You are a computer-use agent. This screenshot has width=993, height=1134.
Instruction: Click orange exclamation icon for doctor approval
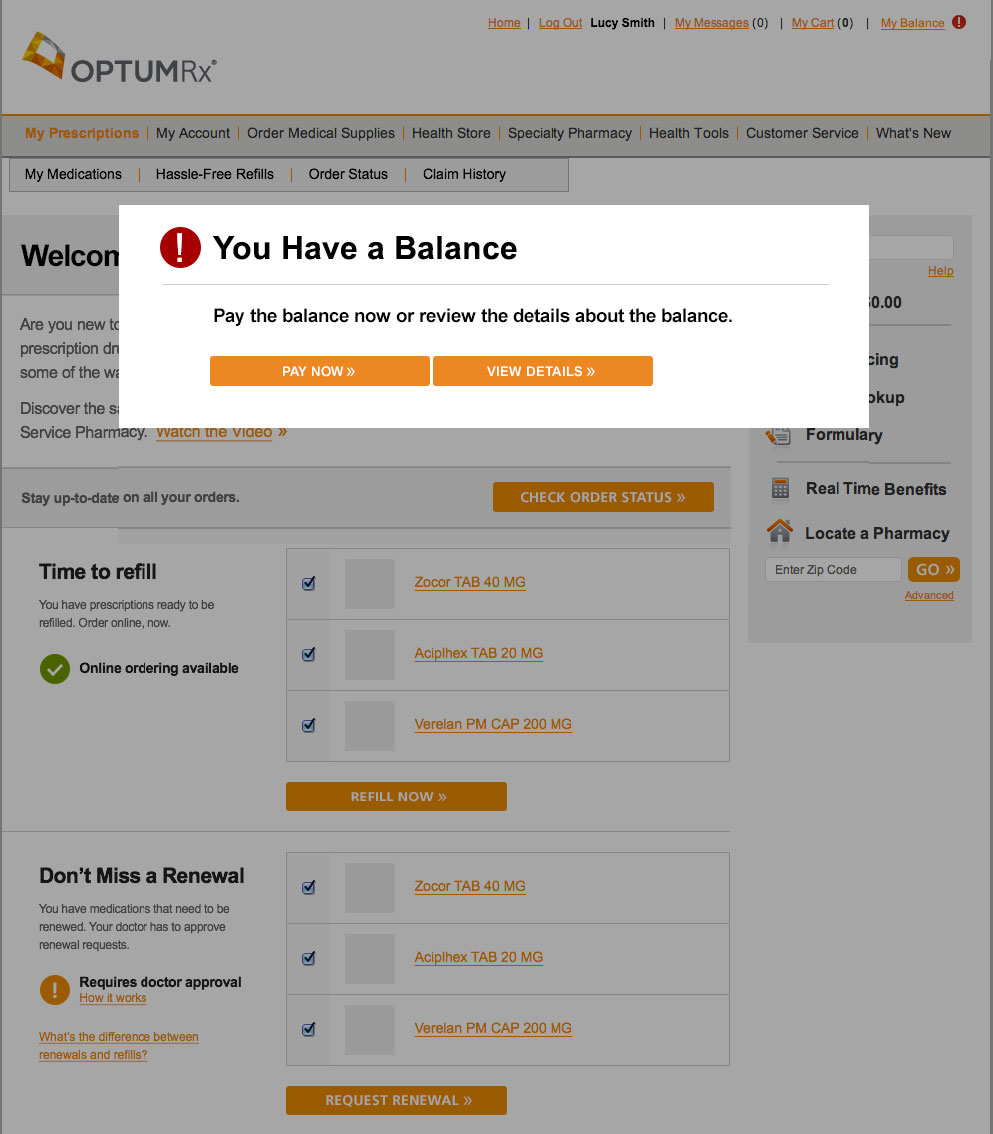[54, 990]
